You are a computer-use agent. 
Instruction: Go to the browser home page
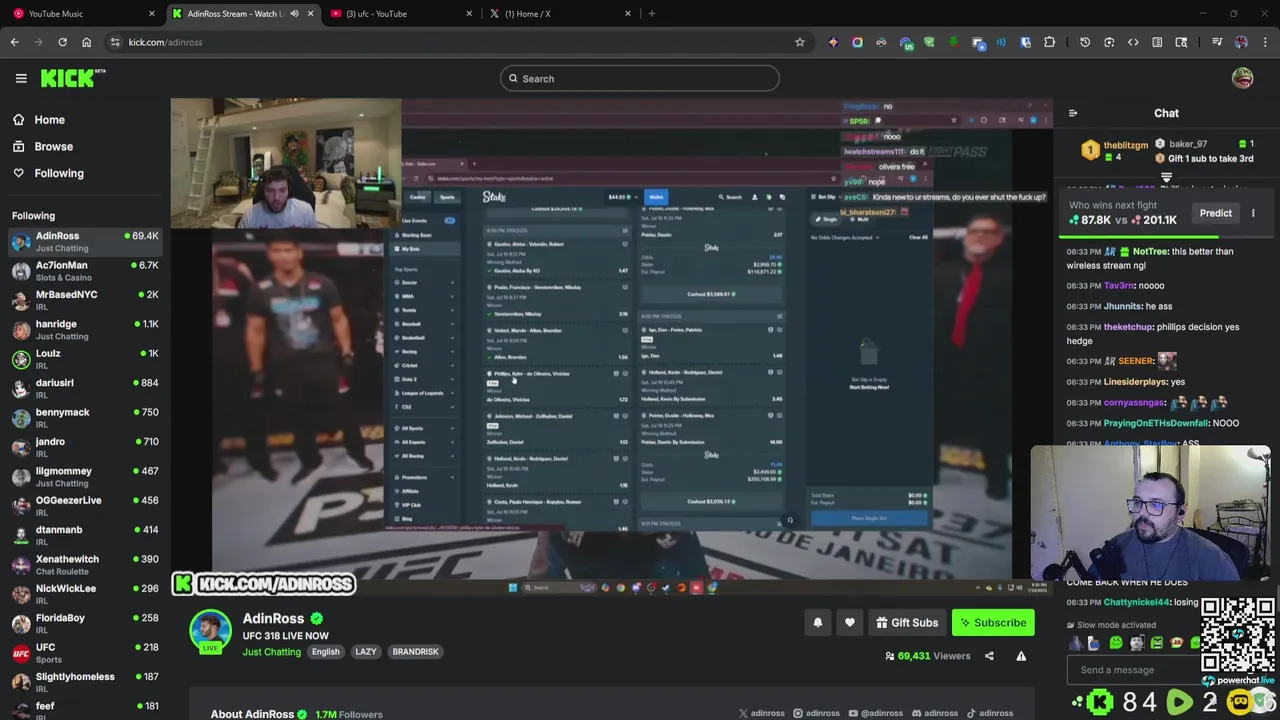click(x=86, y=42)
